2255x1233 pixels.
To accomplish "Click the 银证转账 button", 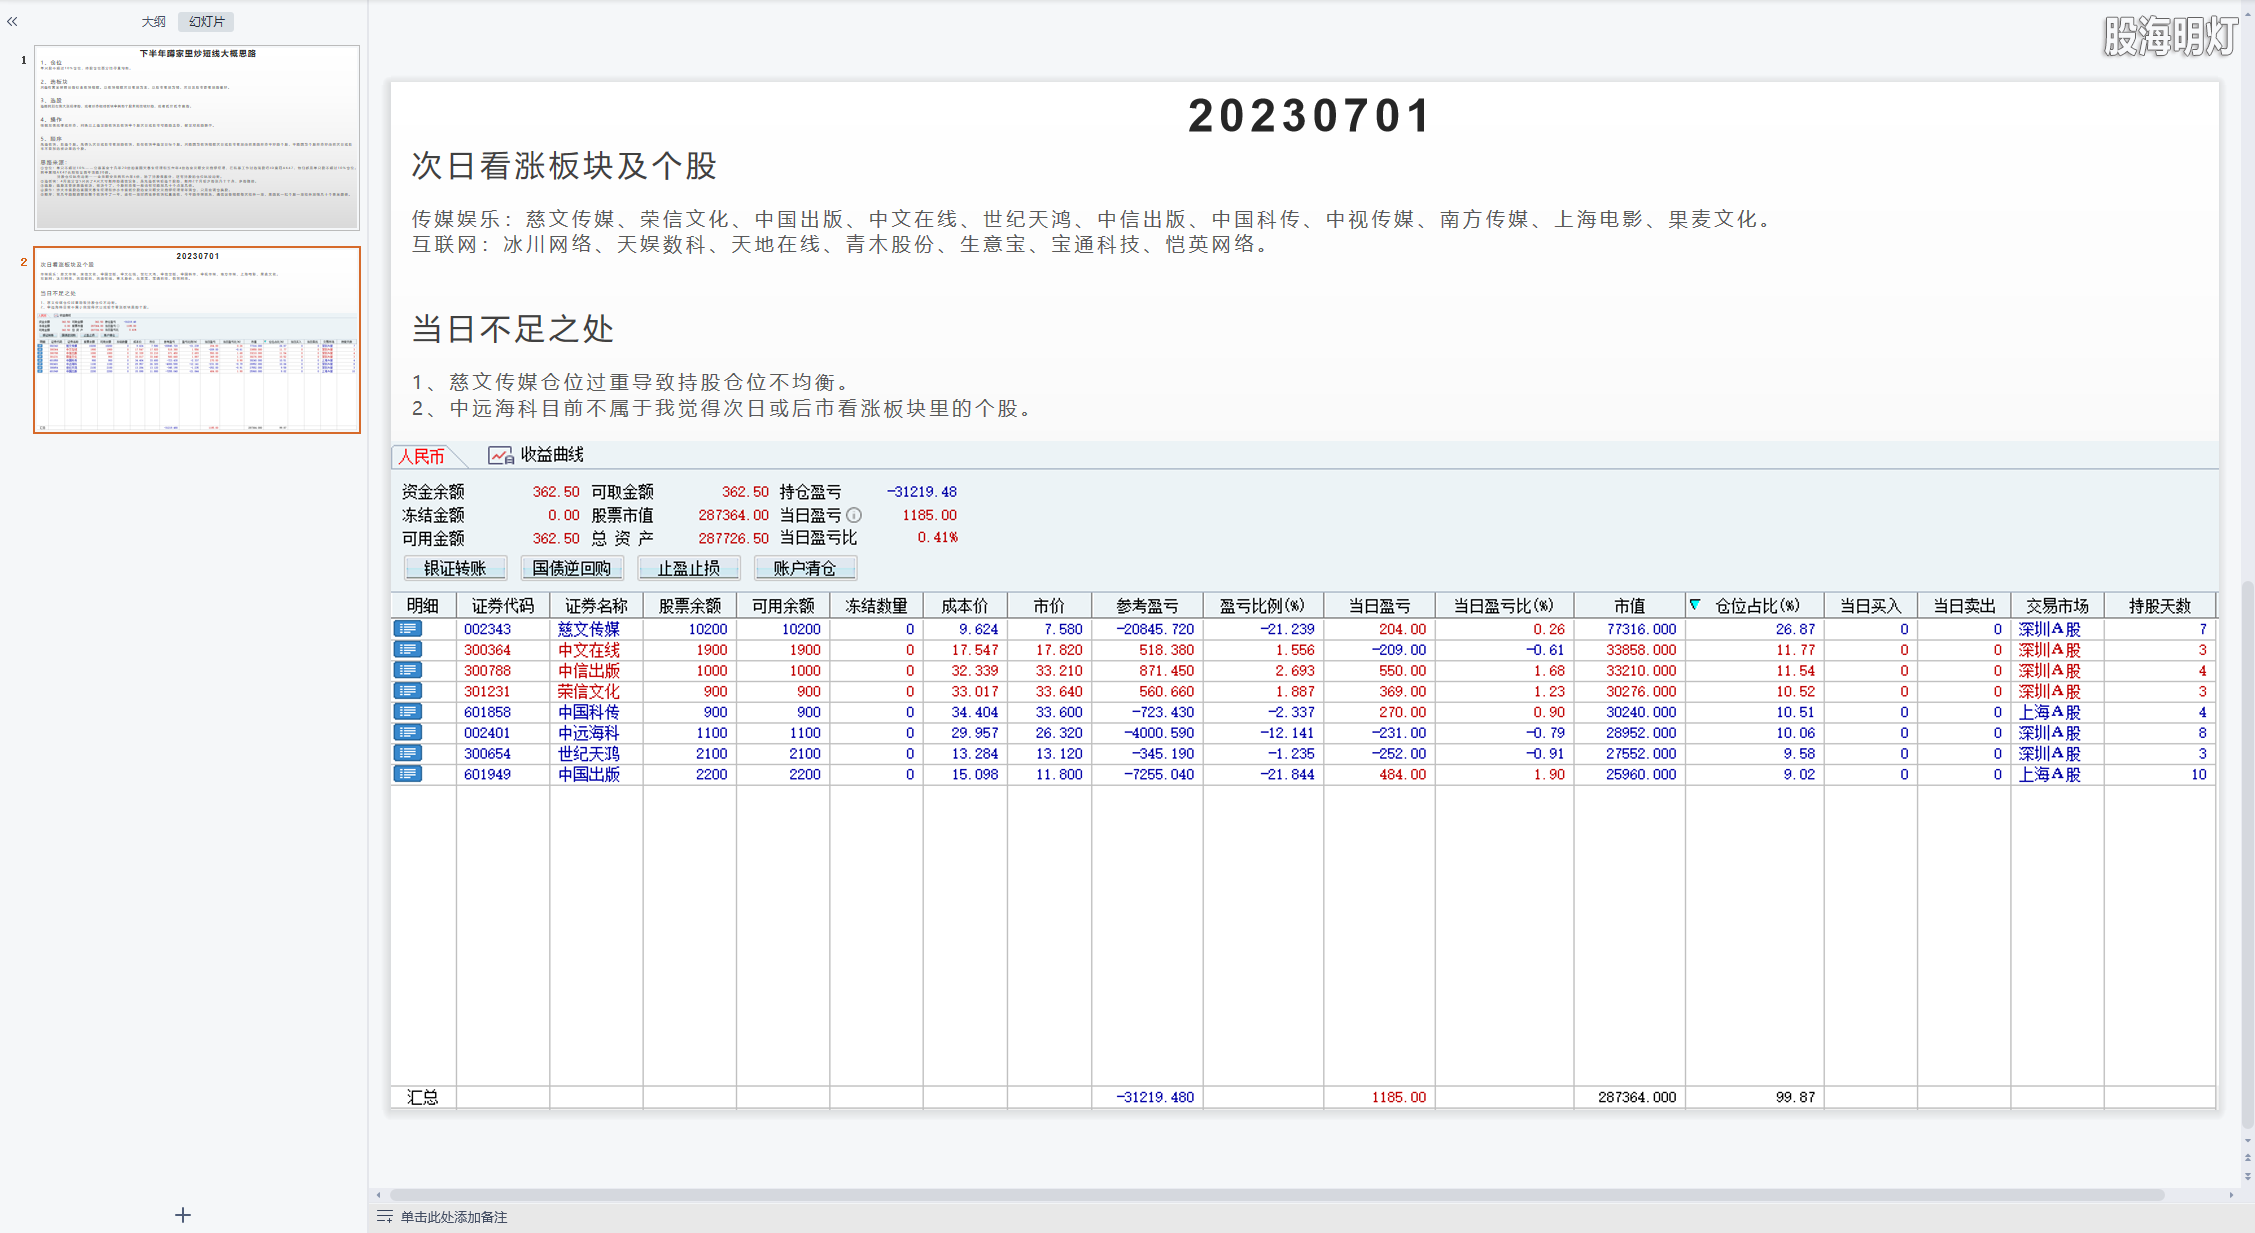I will coord(455,568).
